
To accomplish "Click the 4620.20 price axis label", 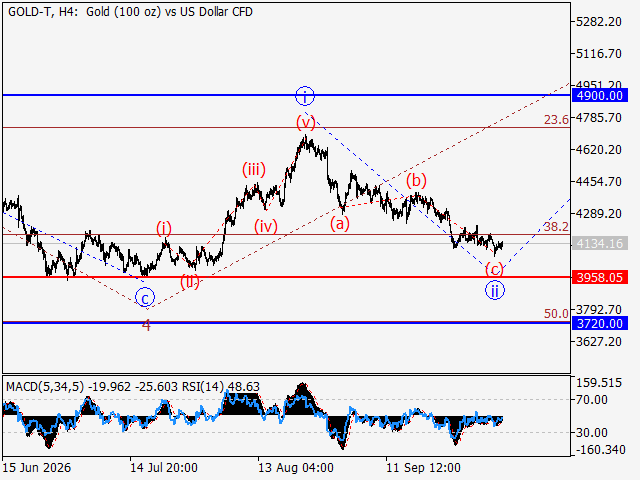I will 599,150.
